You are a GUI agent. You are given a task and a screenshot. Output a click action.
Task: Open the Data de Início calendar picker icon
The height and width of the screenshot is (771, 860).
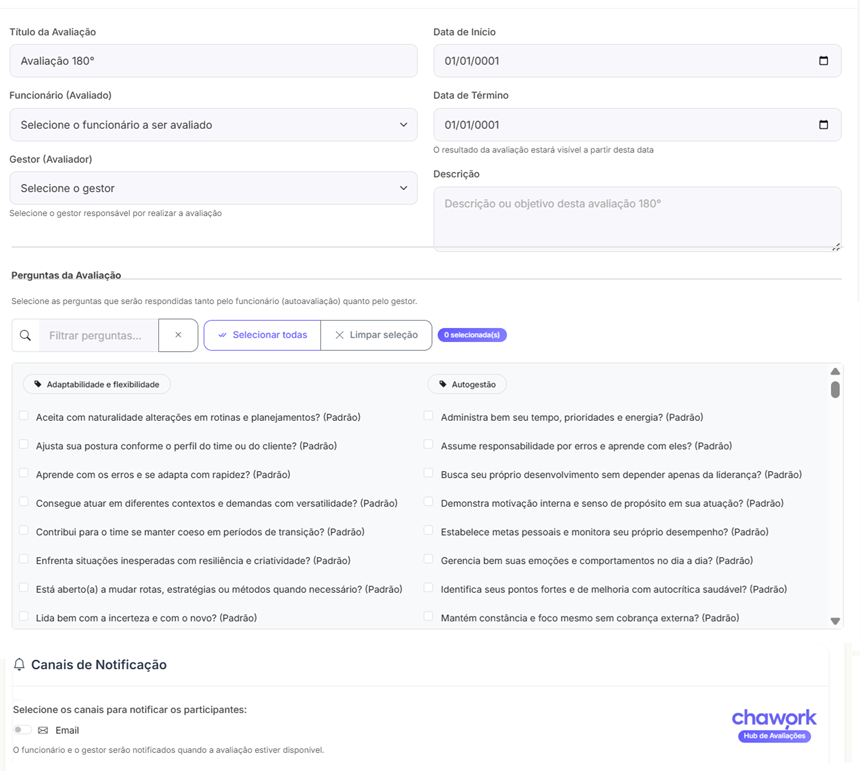(x=823, y=61)
